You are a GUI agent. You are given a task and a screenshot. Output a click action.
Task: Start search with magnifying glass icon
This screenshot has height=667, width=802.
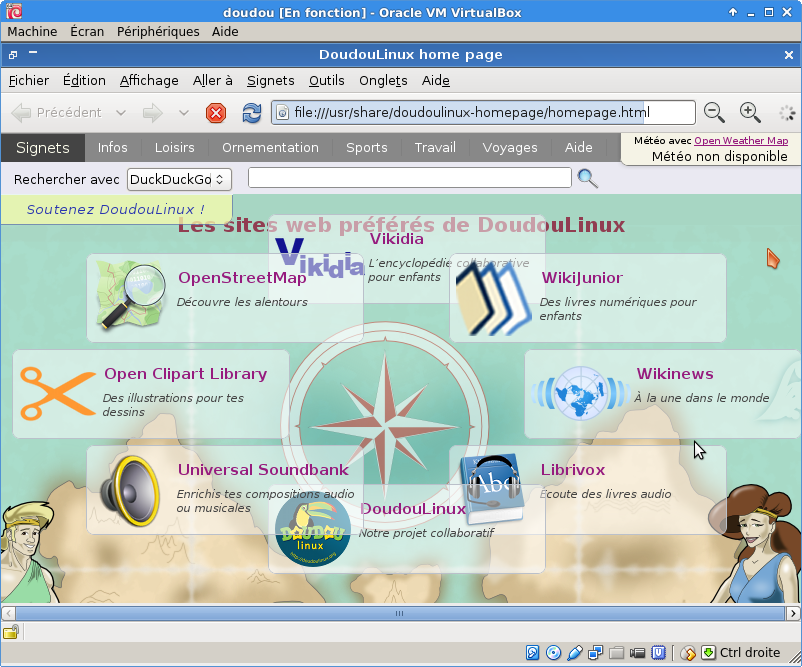pos(587,179)
